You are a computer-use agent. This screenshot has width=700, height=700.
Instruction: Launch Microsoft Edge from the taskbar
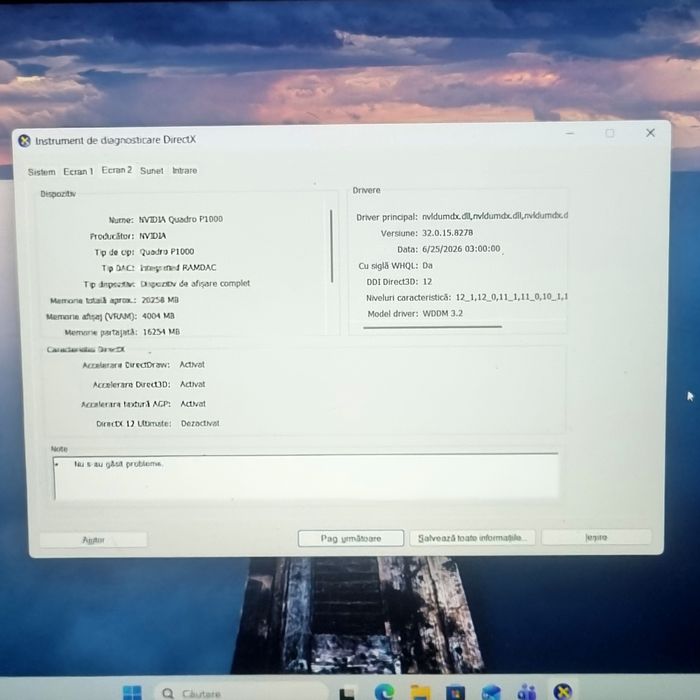tap(384, 692)
